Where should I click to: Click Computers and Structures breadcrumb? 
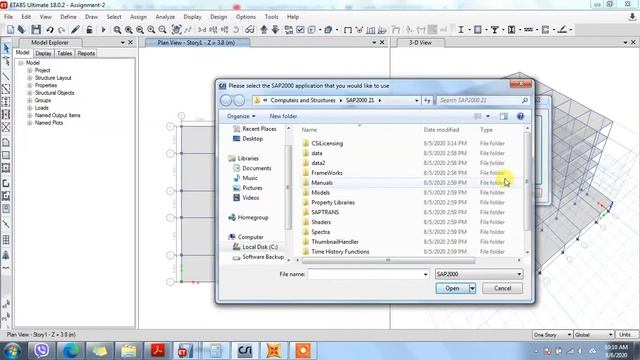[303, 100]
